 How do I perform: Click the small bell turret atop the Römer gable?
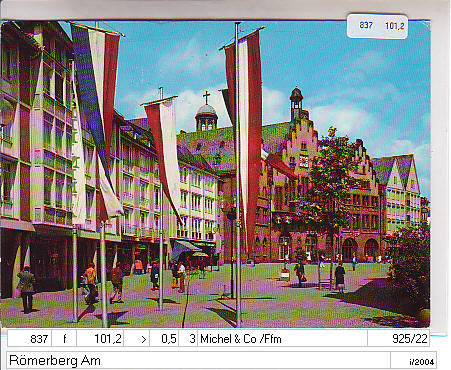[x=296, y=103]
